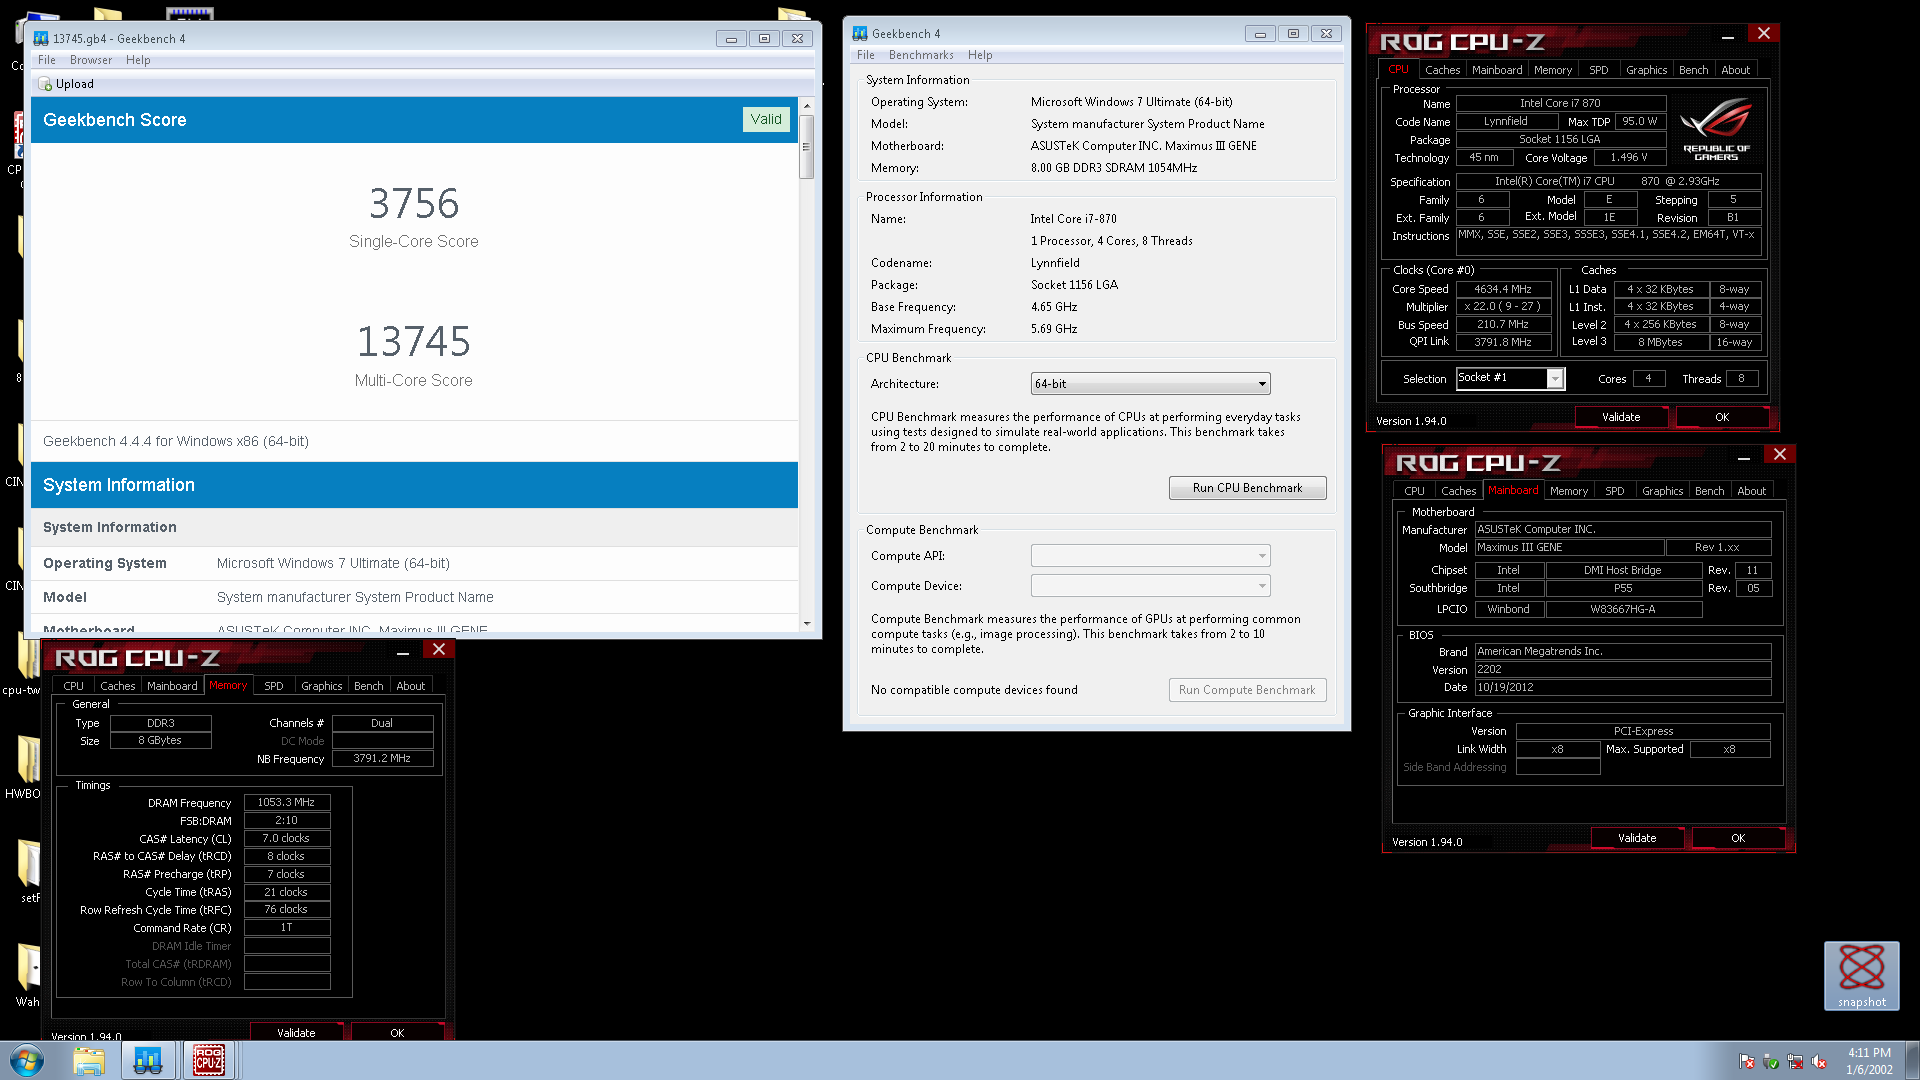The height and width of the screenshot is (1080, 1920).
Task: Open the Compute API dropdown
Action: point(1150,556)
